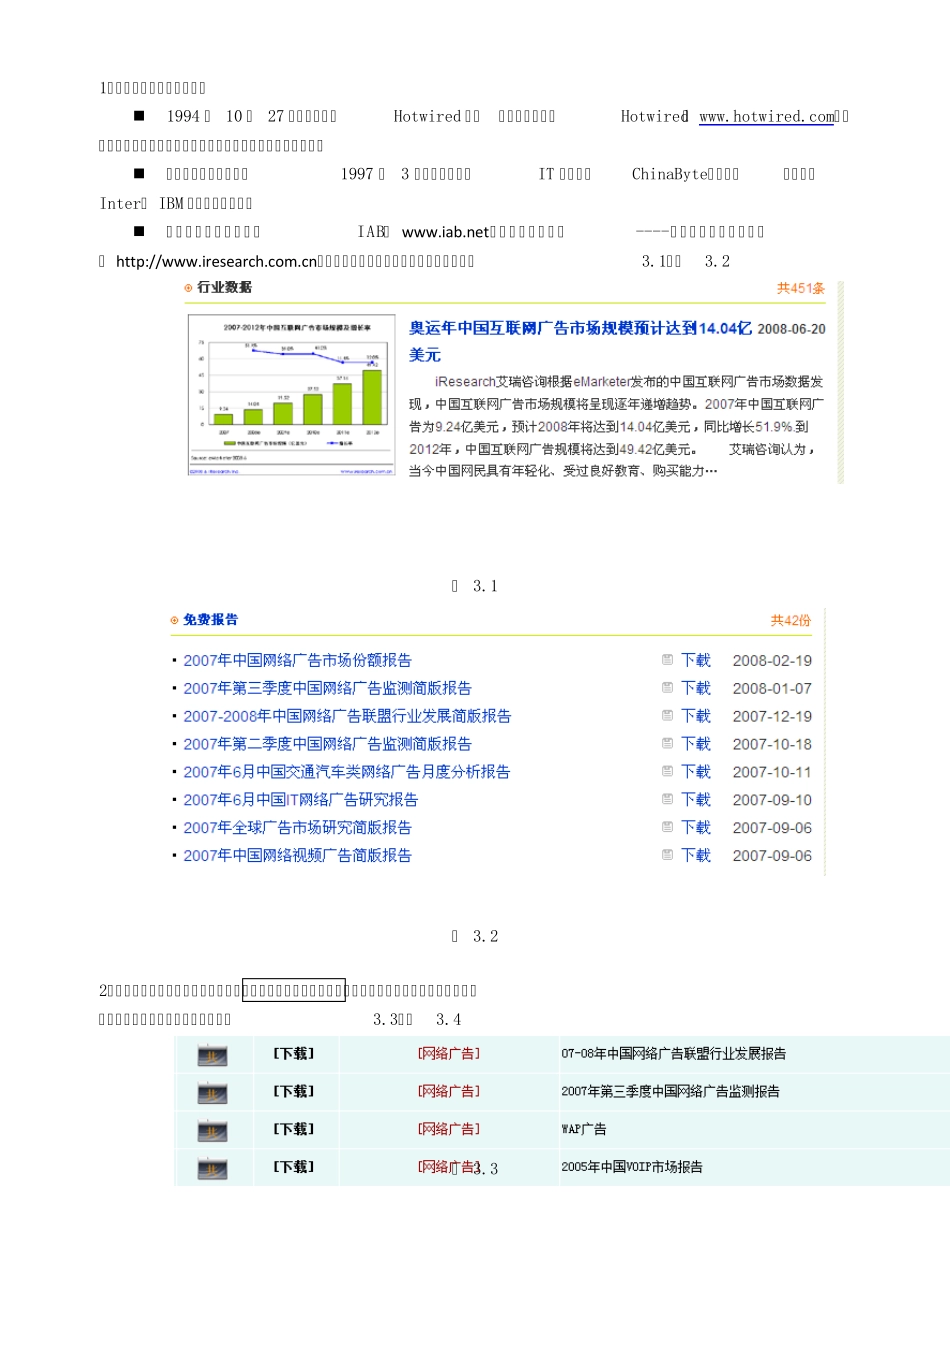
Task: Click file icon in WAP广告 row
Action: pyautogui.click(x=212, y=1132)
